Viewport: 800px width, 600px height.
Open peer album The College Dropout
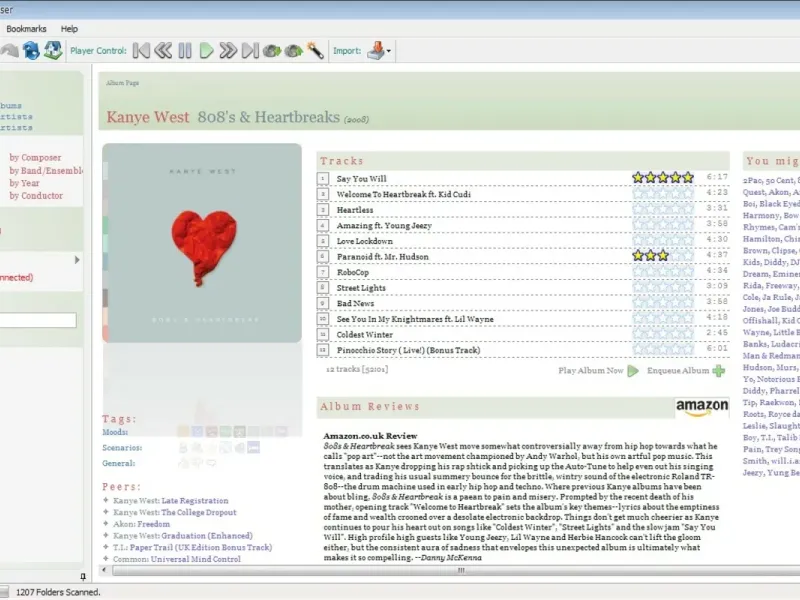coord(199,513)
